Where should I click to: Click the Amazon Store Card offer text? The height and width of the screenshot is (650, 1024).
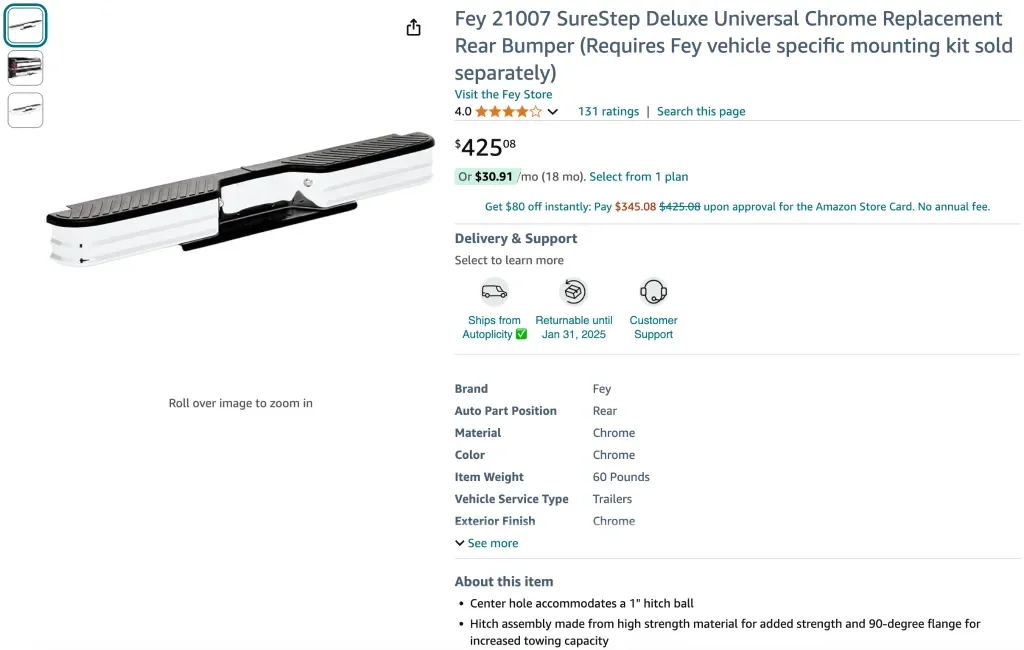click(737, 207)
